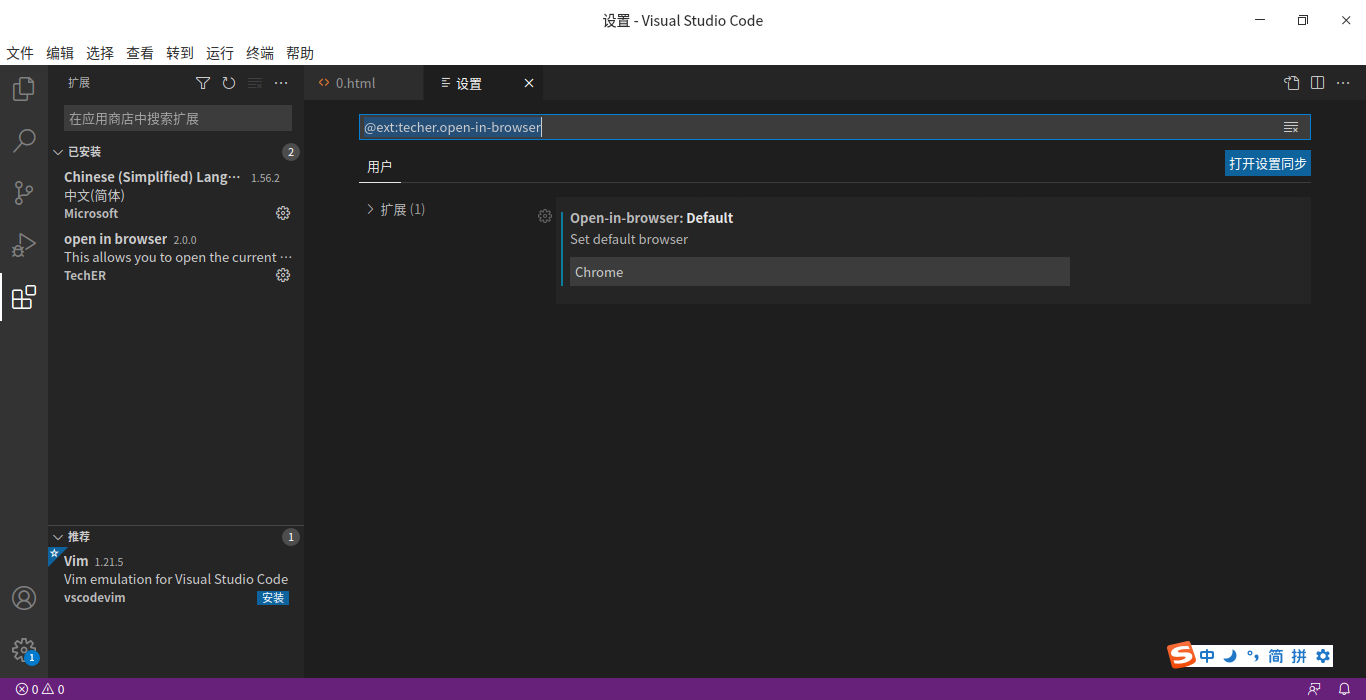
Task: Toggle Sogou moon half-width mode
Action: pos(1230,656)
